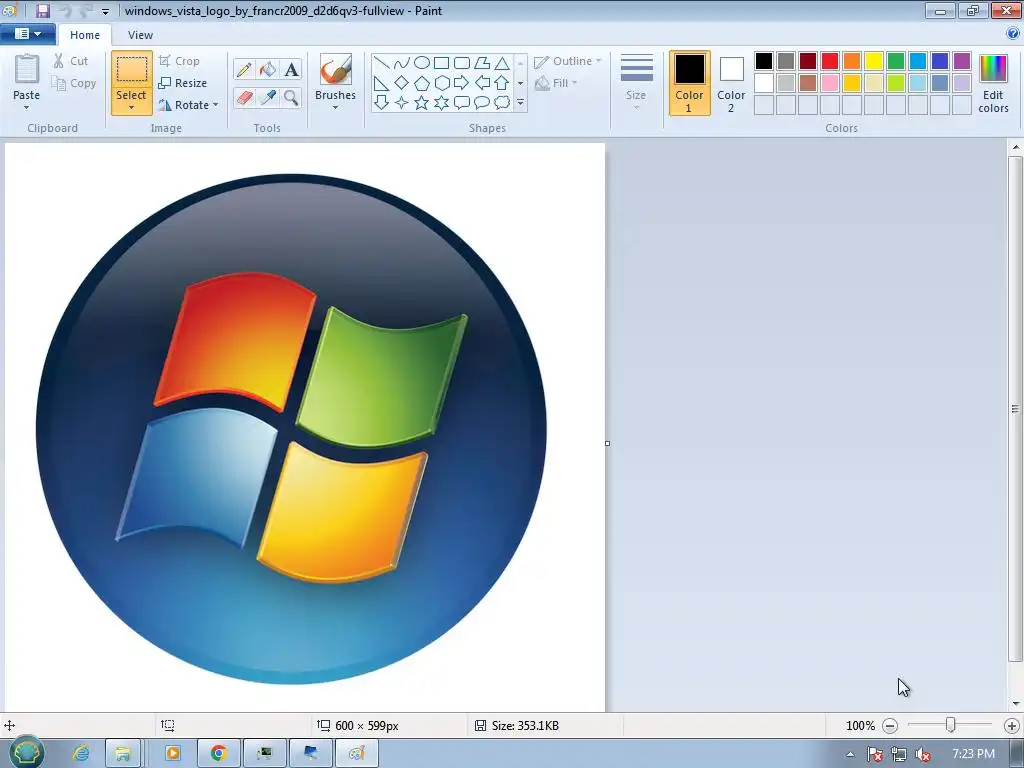
Task: Choose the Diamond shape
Action: (402, 83)
